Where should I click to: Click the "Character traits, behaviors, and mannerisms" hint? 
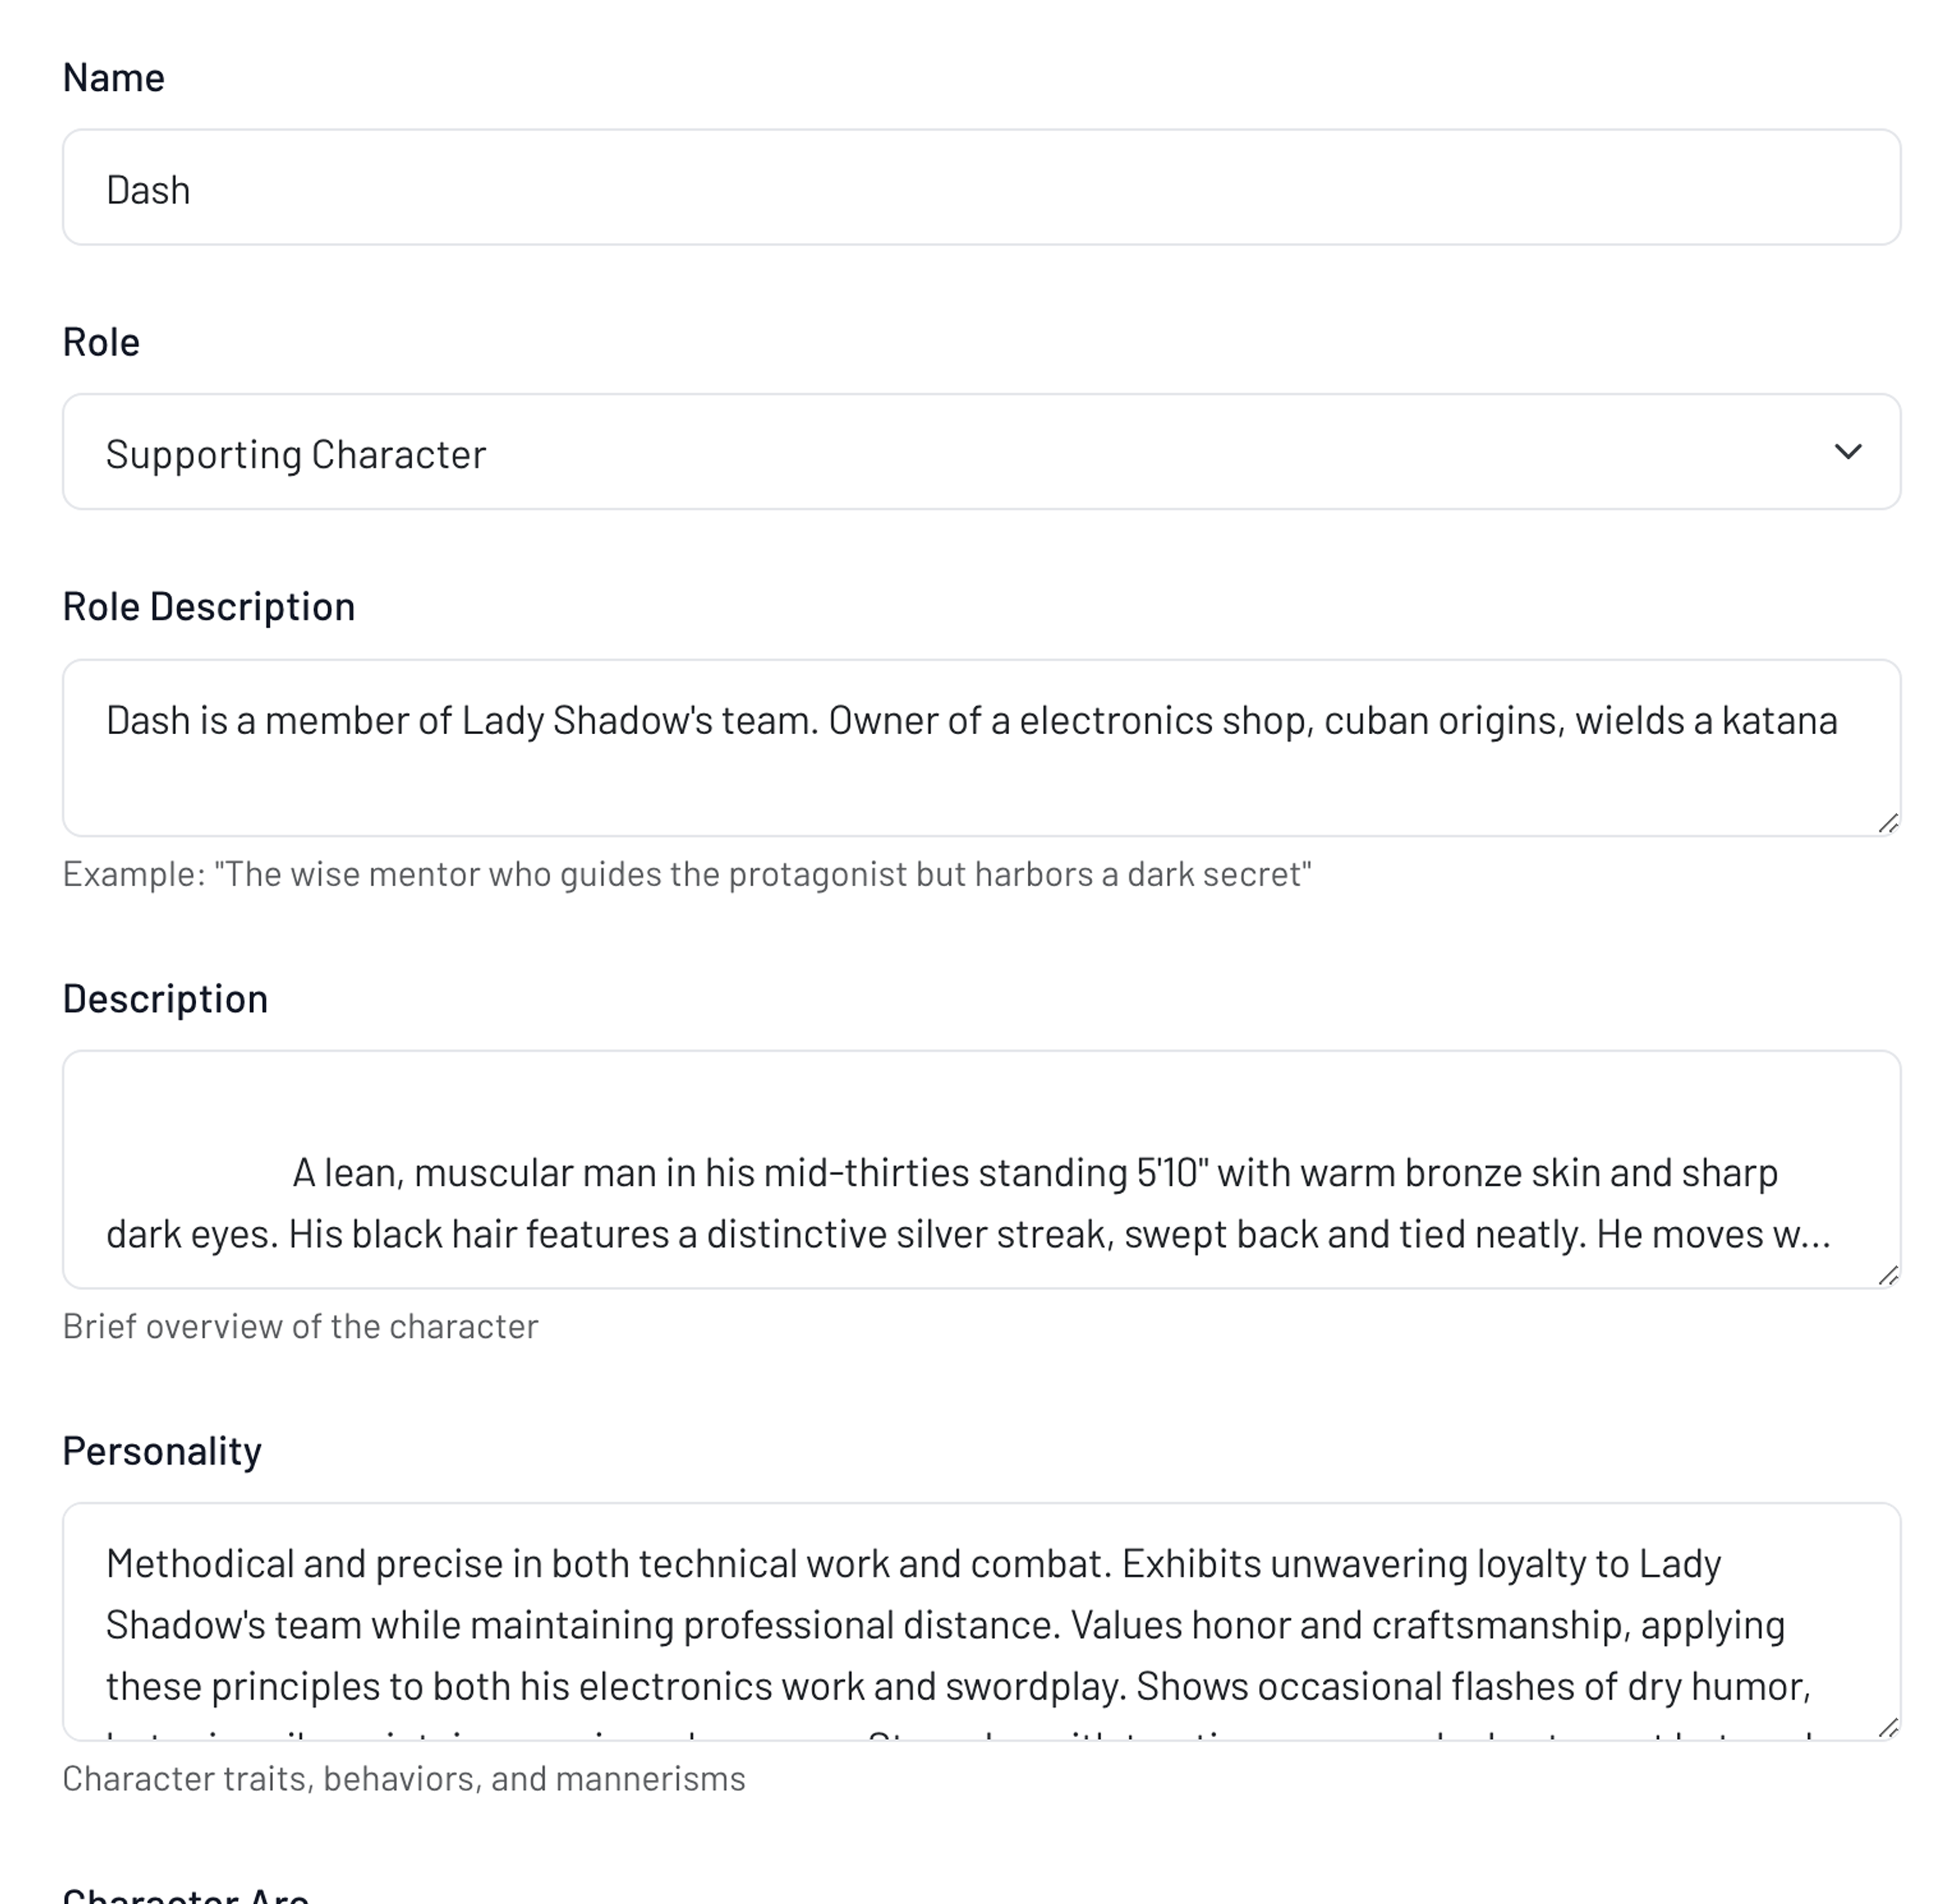[x=403, y=1778]
